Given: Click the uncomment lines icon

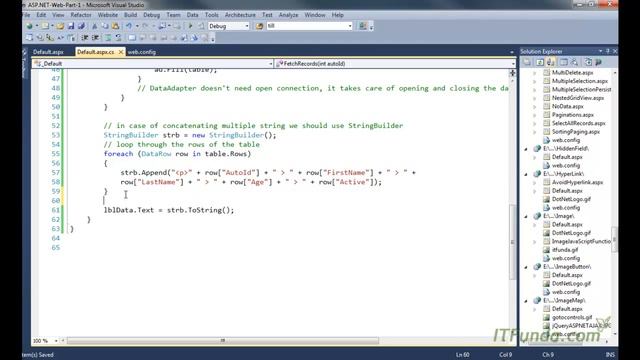Looking at the screenshot, I should (118, 38).
